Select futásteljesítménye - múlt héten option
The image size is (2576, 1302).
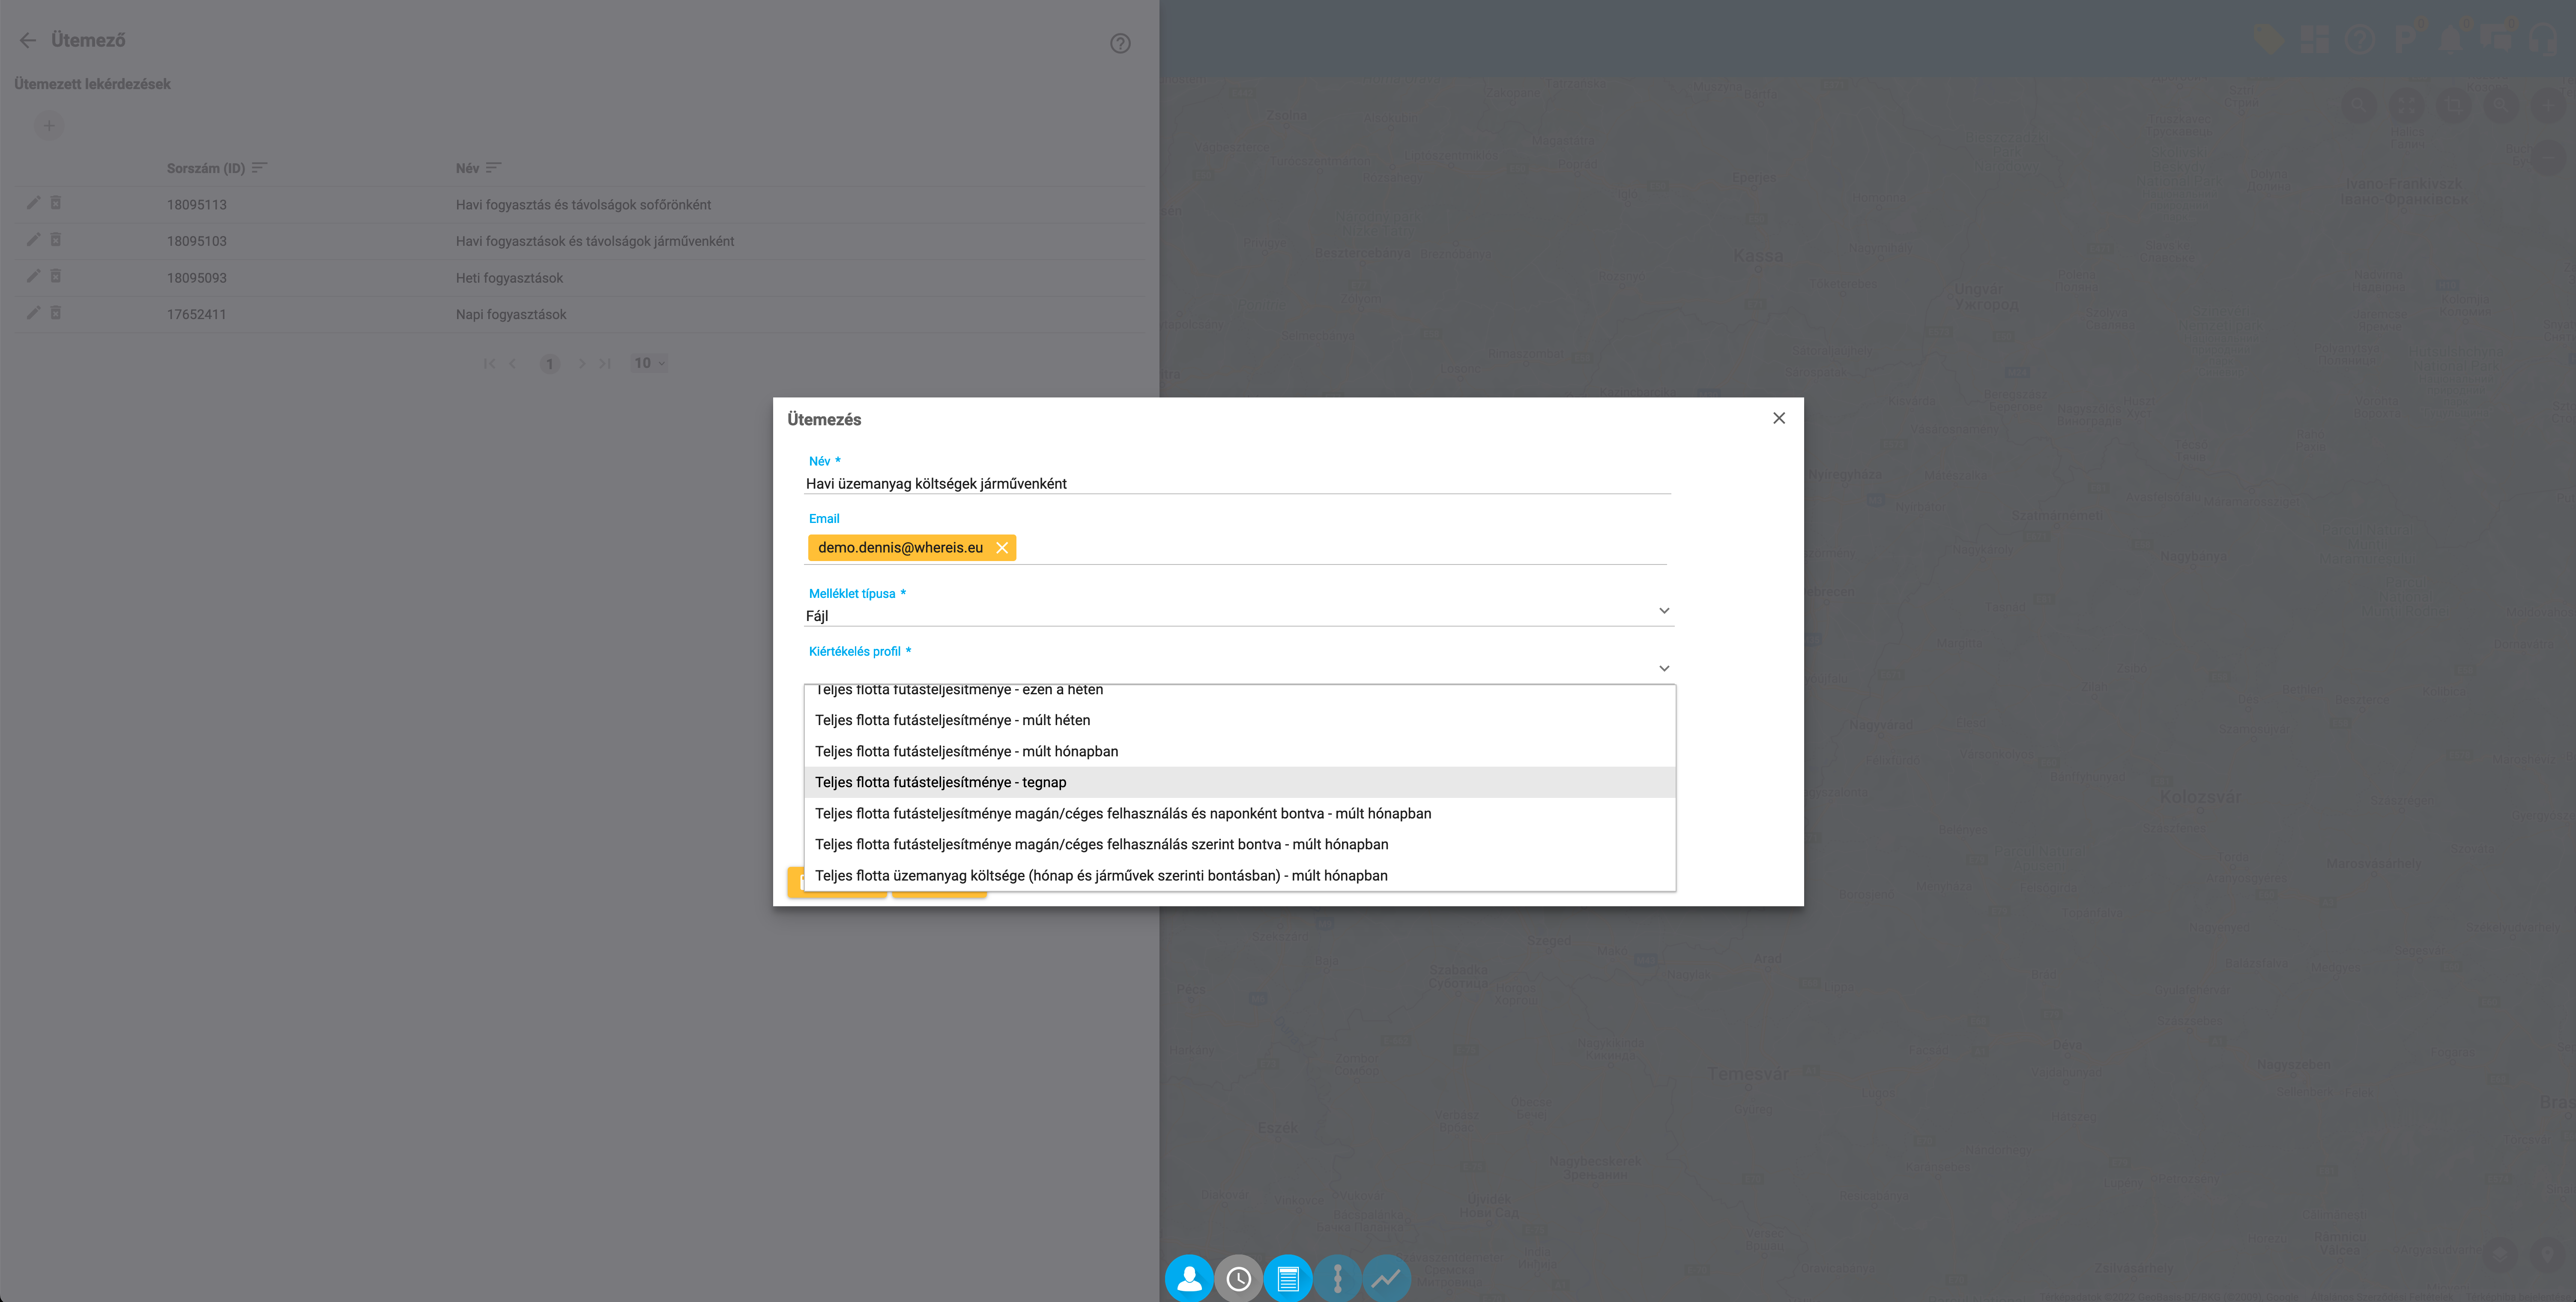click(x=952, y=720)
